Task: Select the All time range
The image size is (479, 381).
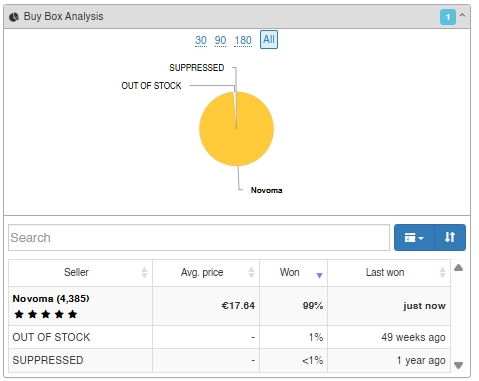Action: 269,40
